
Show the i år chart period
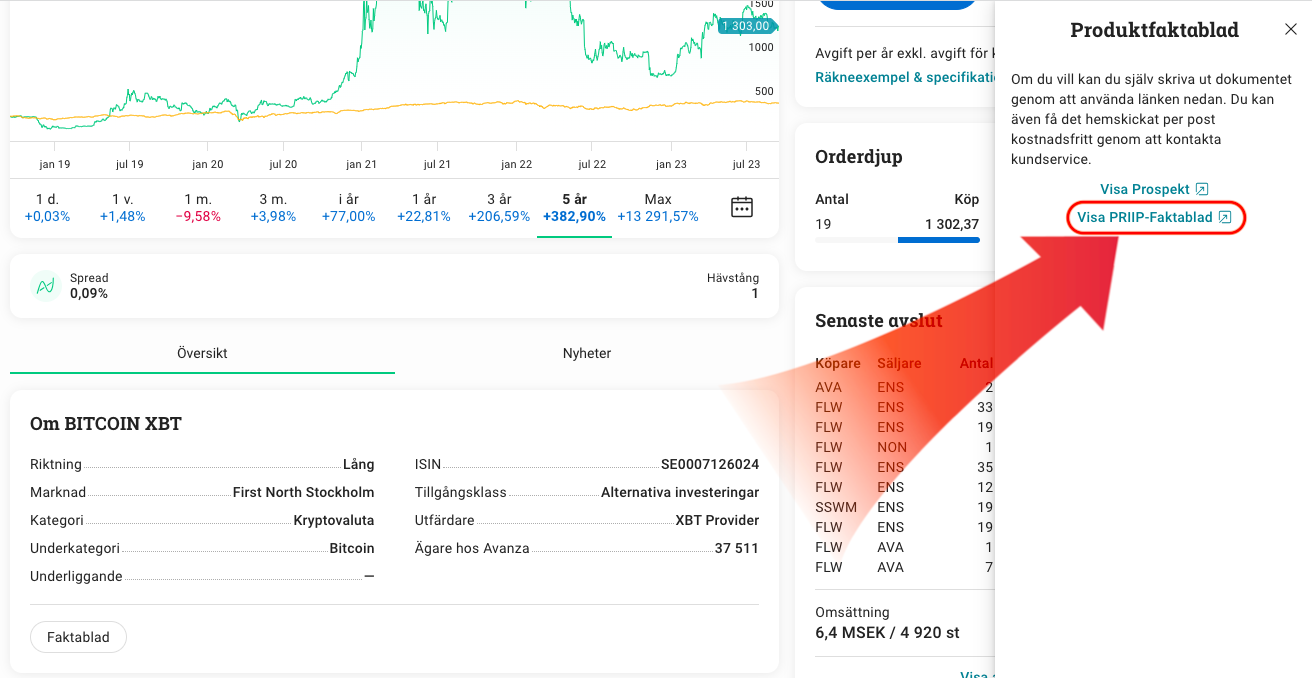(x=348, y=207)
